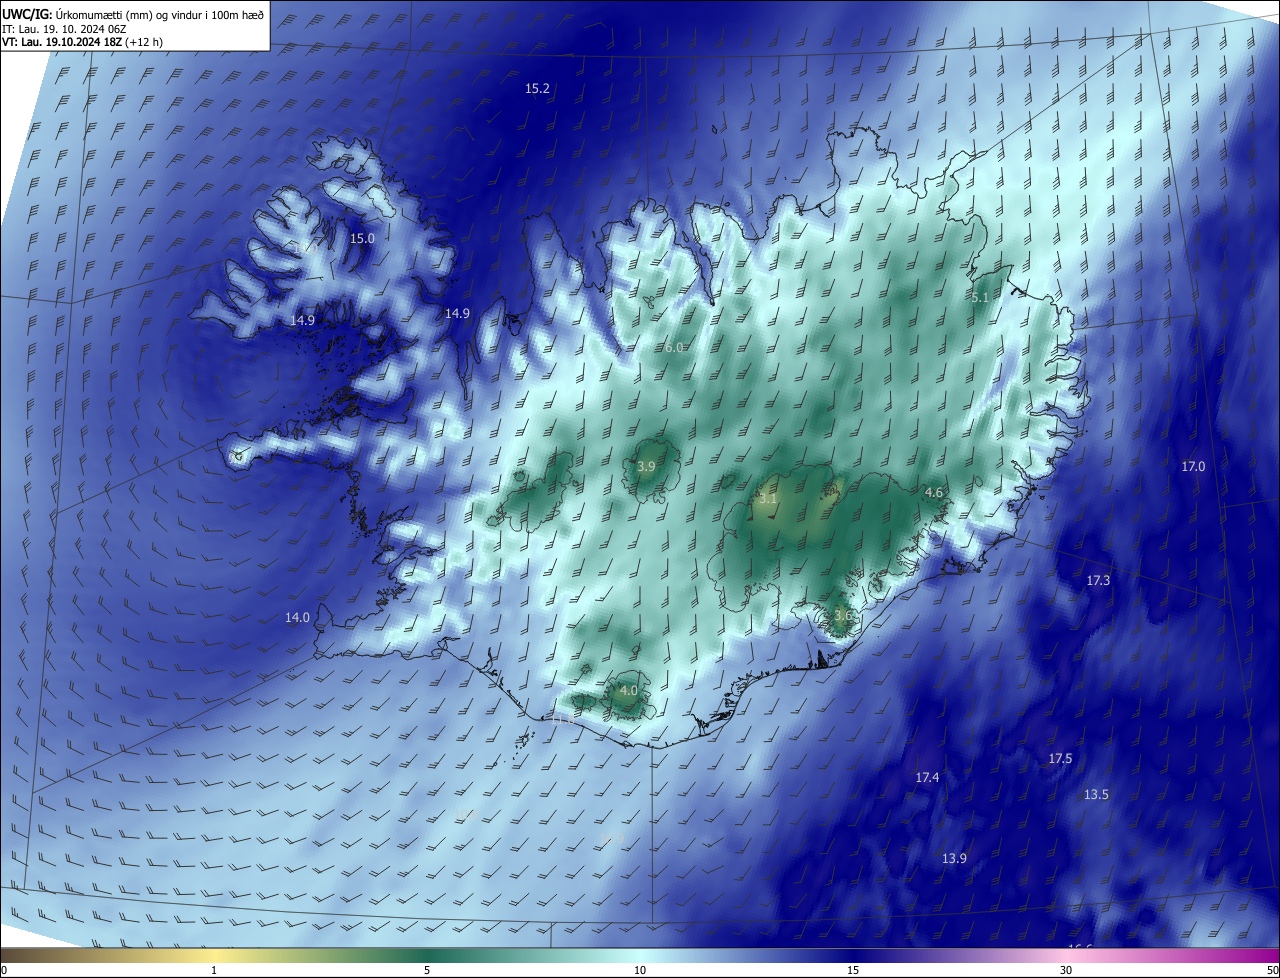1280x978 pixels.
Task: Click the 50 tick label on the color scale
Action: point(1272,971)
